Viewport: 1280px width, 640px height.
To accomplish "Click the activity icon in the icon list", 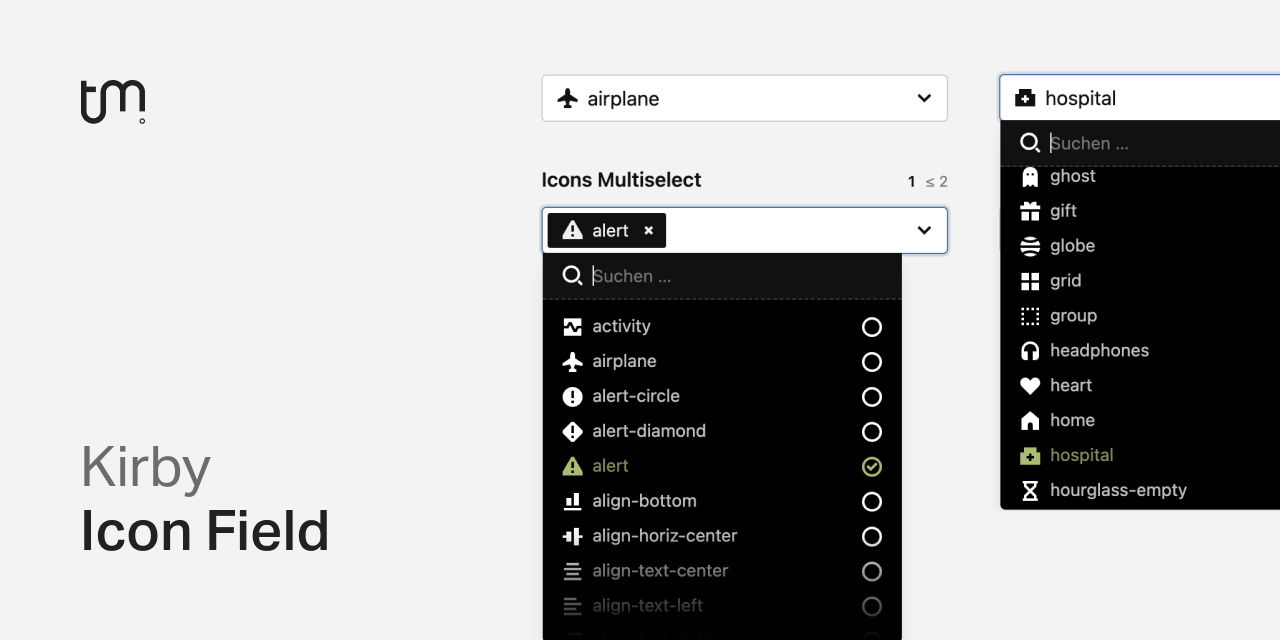I will pos(620,326).
